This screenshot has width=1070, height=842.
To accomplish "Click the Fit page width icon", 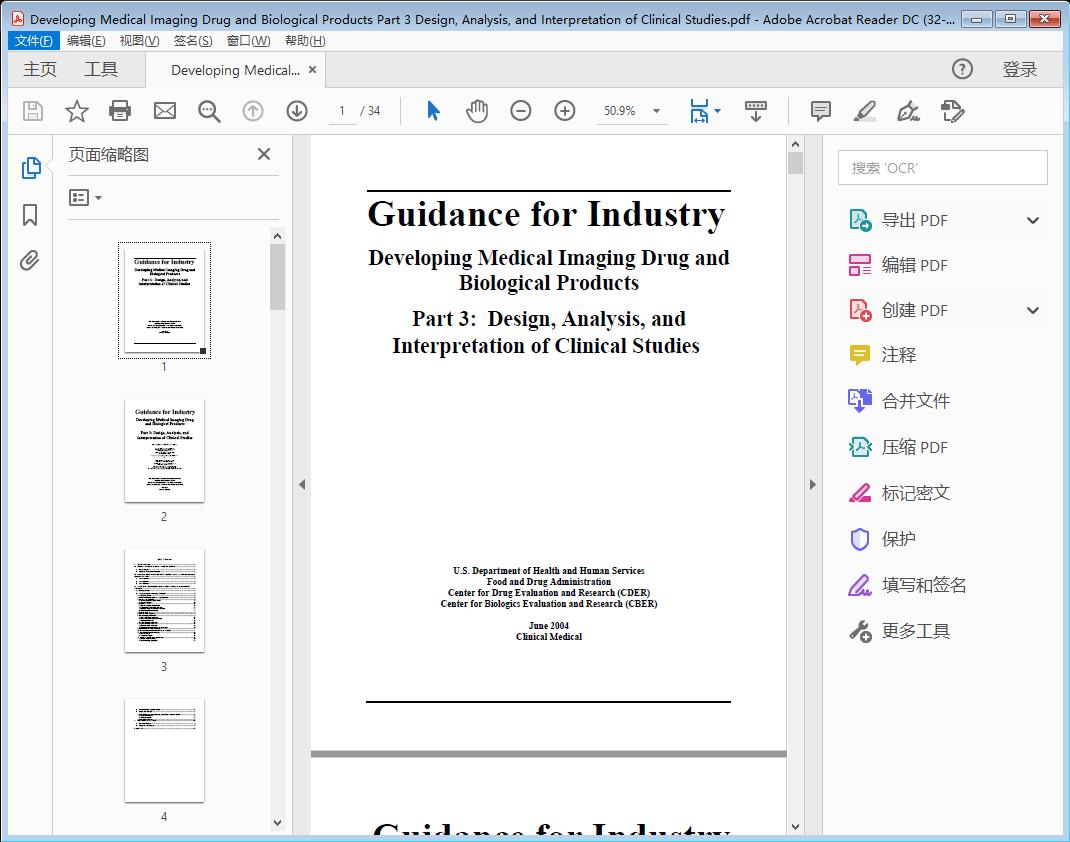I will pyautogui.click(x=699, y=111).
